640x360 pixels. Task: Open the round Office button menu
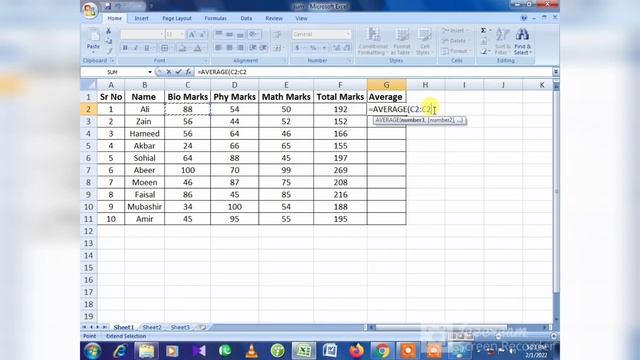pyautogui.click(x=90, y=9)
